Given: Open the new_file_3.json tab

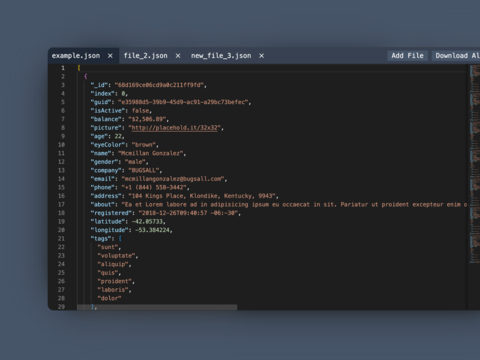Looking at the screenshot, I should [x=221, y=56].
